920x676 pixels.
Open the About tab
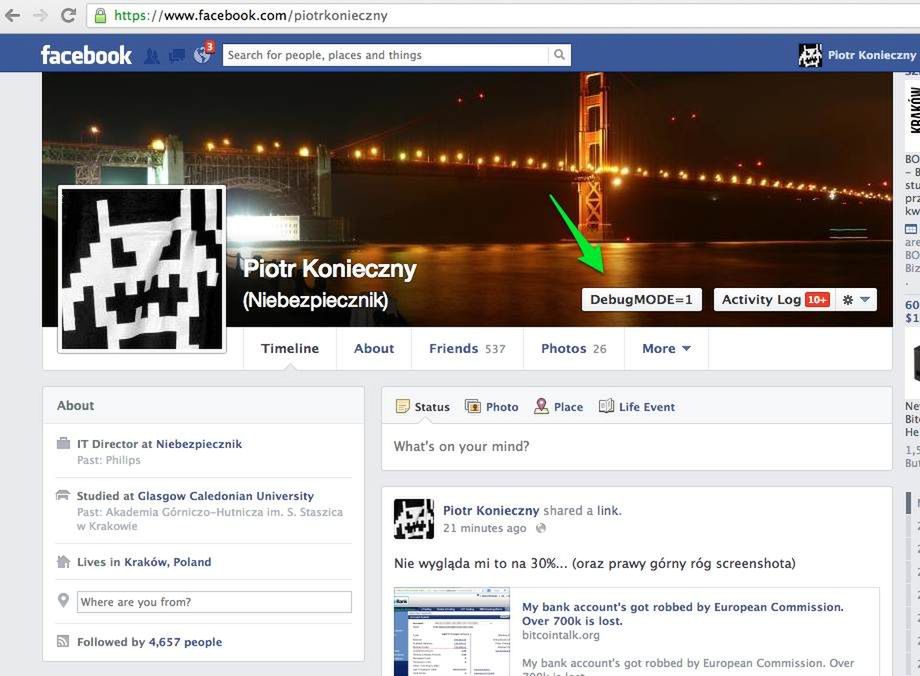coord(374,349)
